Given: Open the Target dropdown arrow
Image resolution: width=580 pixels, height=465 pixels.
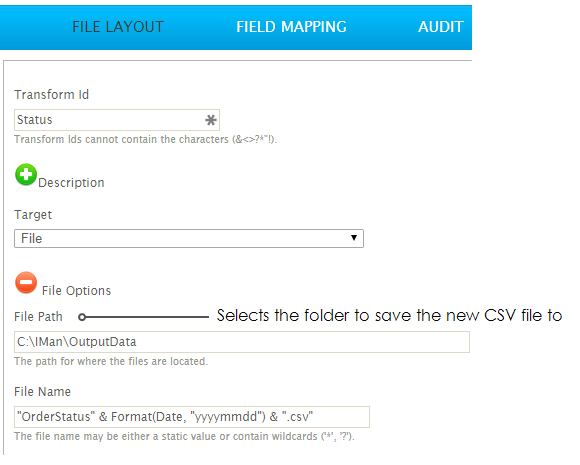Looking at the screenshot, I should point(354,238).
